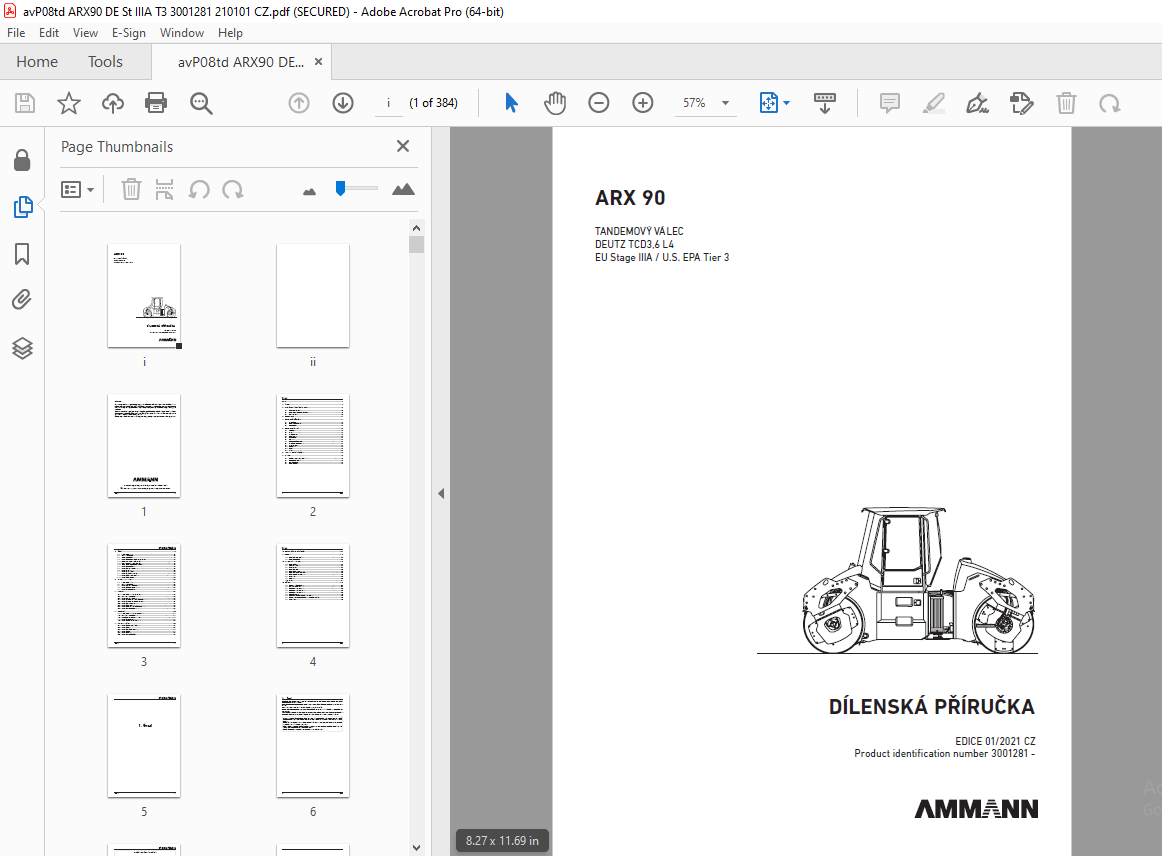
Task: Delete pages via thumbnails panel trash icon
Action: (131, 190)
